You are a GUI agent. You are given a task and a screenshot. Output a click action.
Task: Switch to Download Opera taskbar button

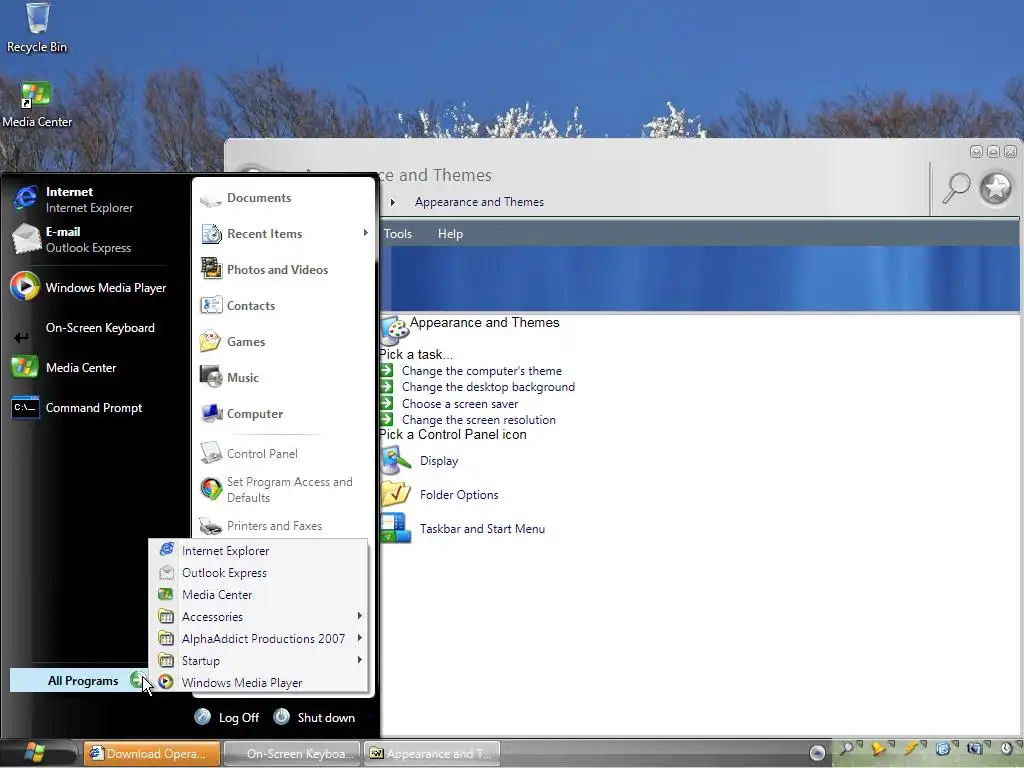[152, 754]
